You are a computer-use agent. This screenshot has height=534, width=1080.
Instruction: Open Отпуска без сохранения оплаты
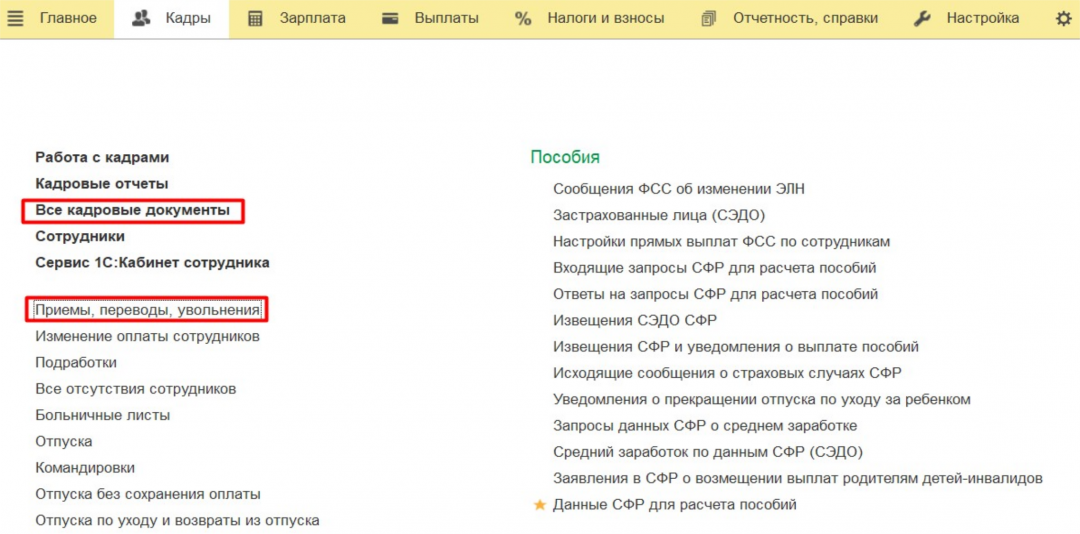pos(148,494)
